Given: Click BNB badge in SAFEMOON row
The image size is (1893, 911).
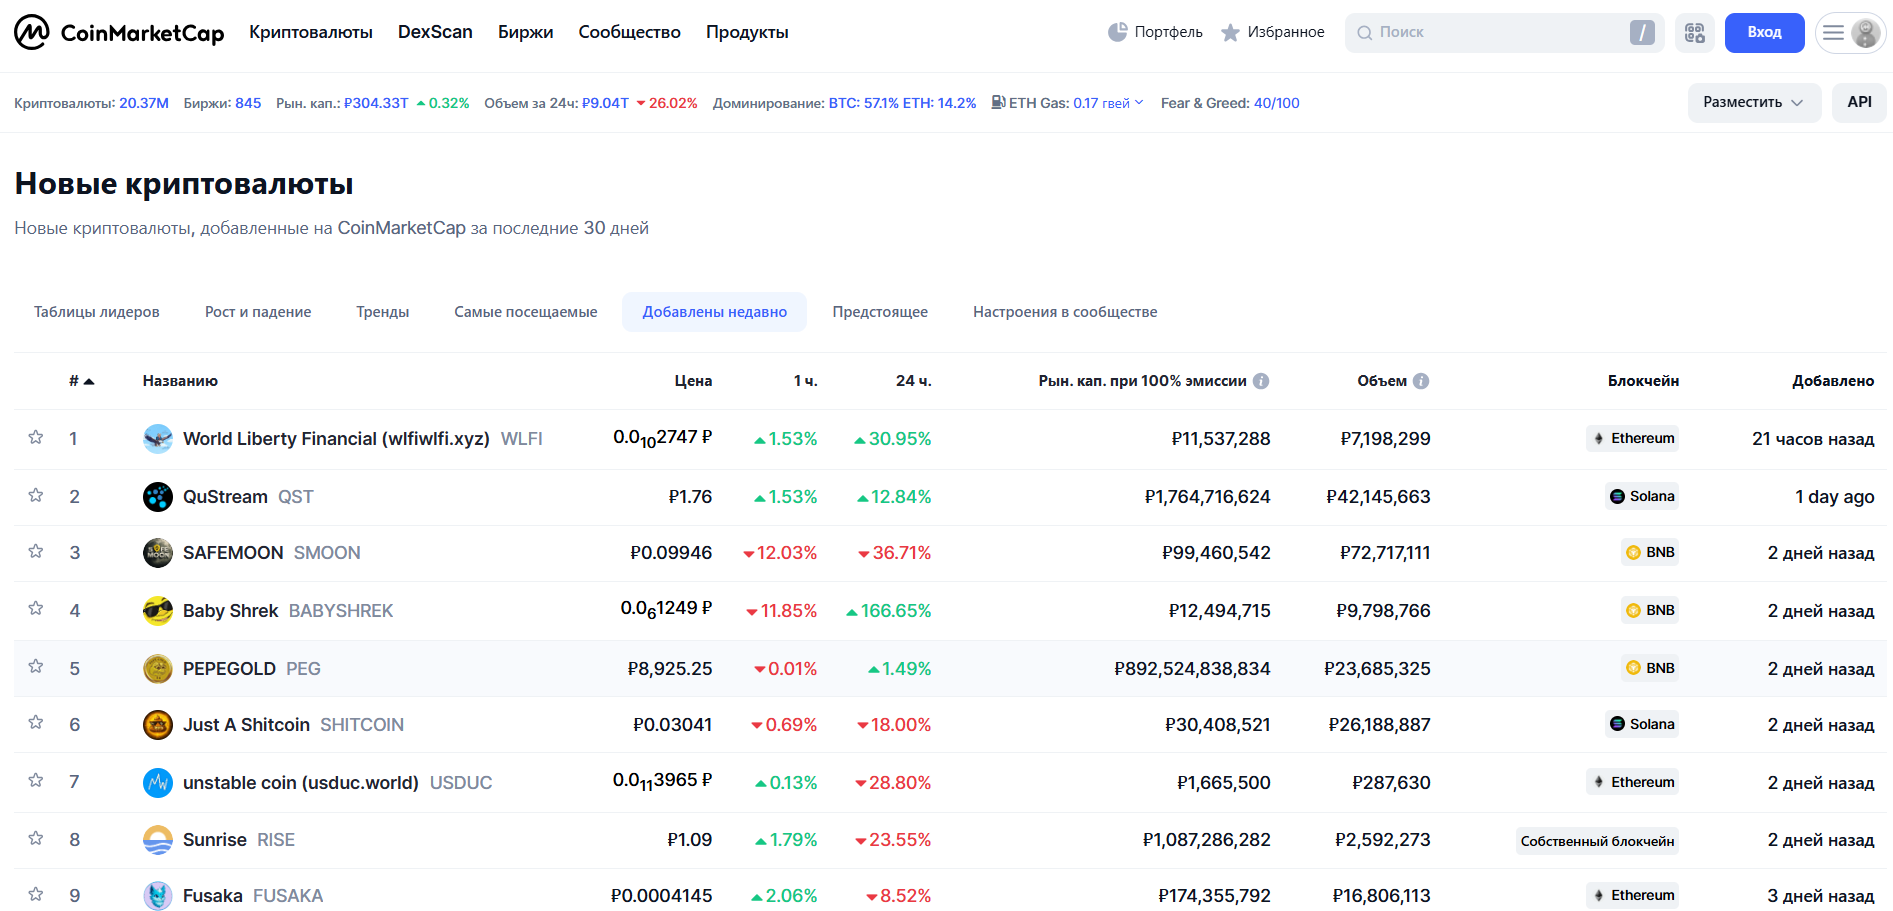Looking at the screenshot, I should (1650, 552).
